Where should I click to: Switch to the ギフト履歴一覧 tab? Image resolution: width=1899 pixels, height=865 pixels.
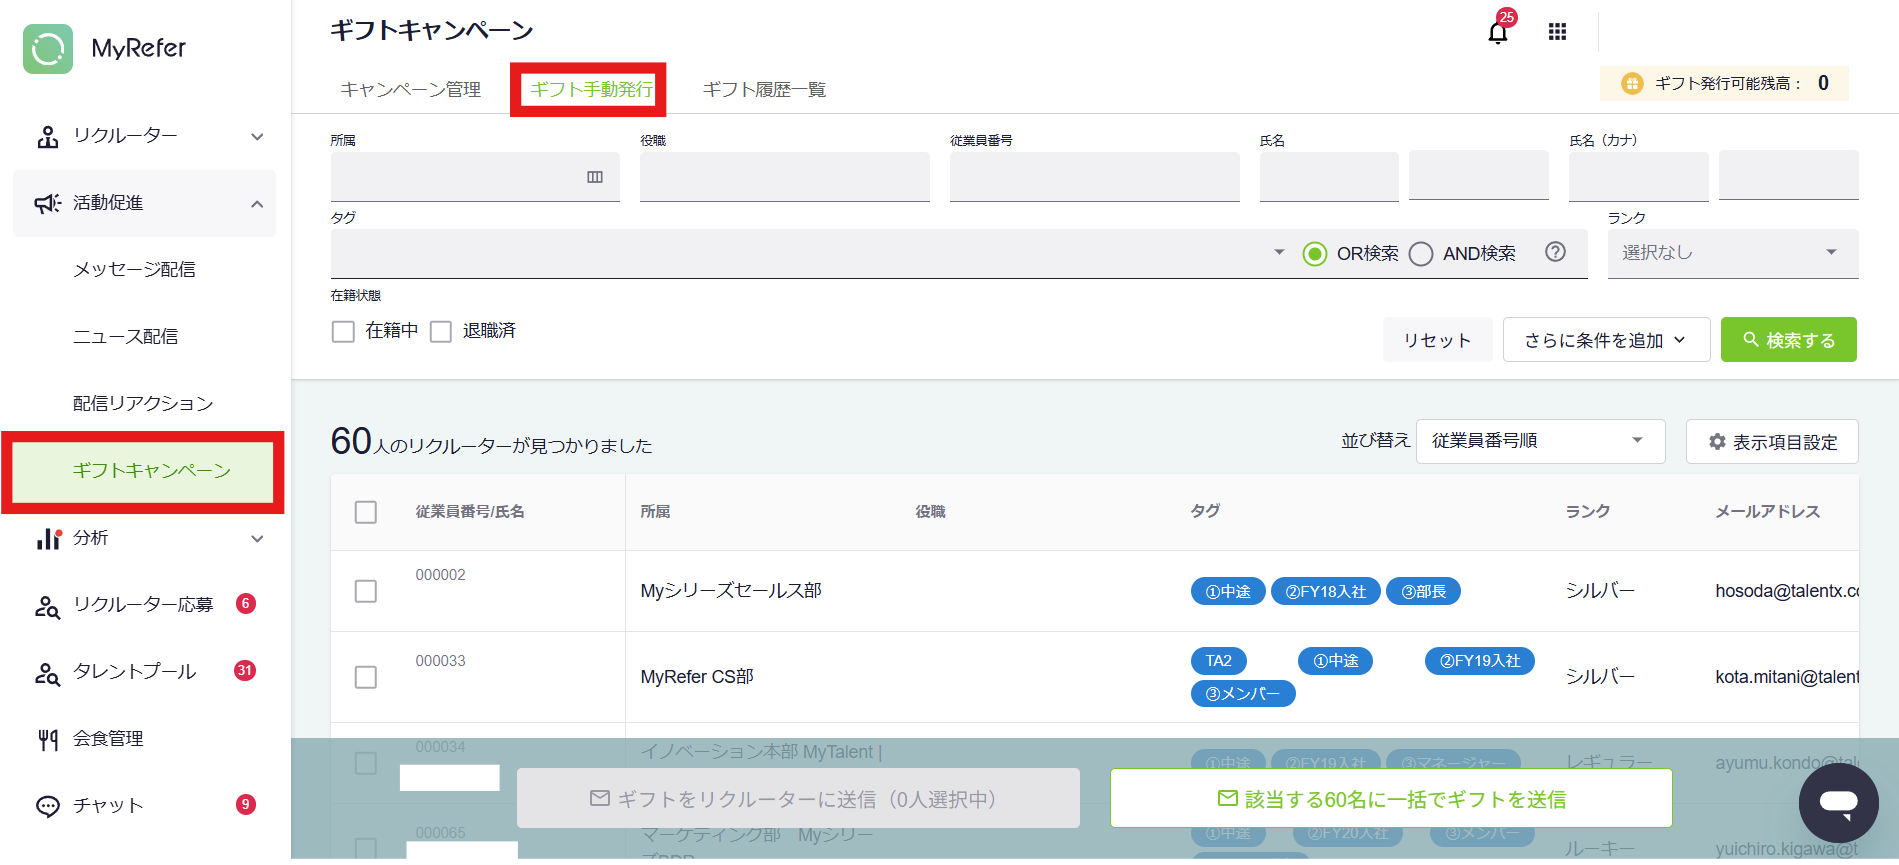click(764, 90)
